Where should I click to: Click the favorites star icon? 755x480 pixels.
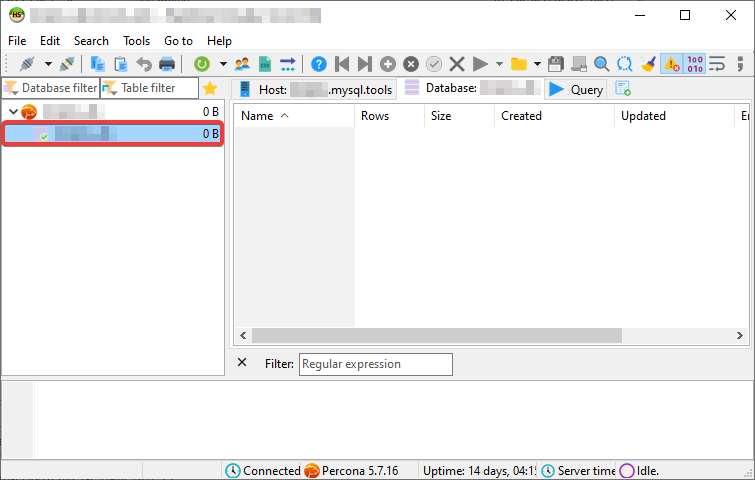210,88
